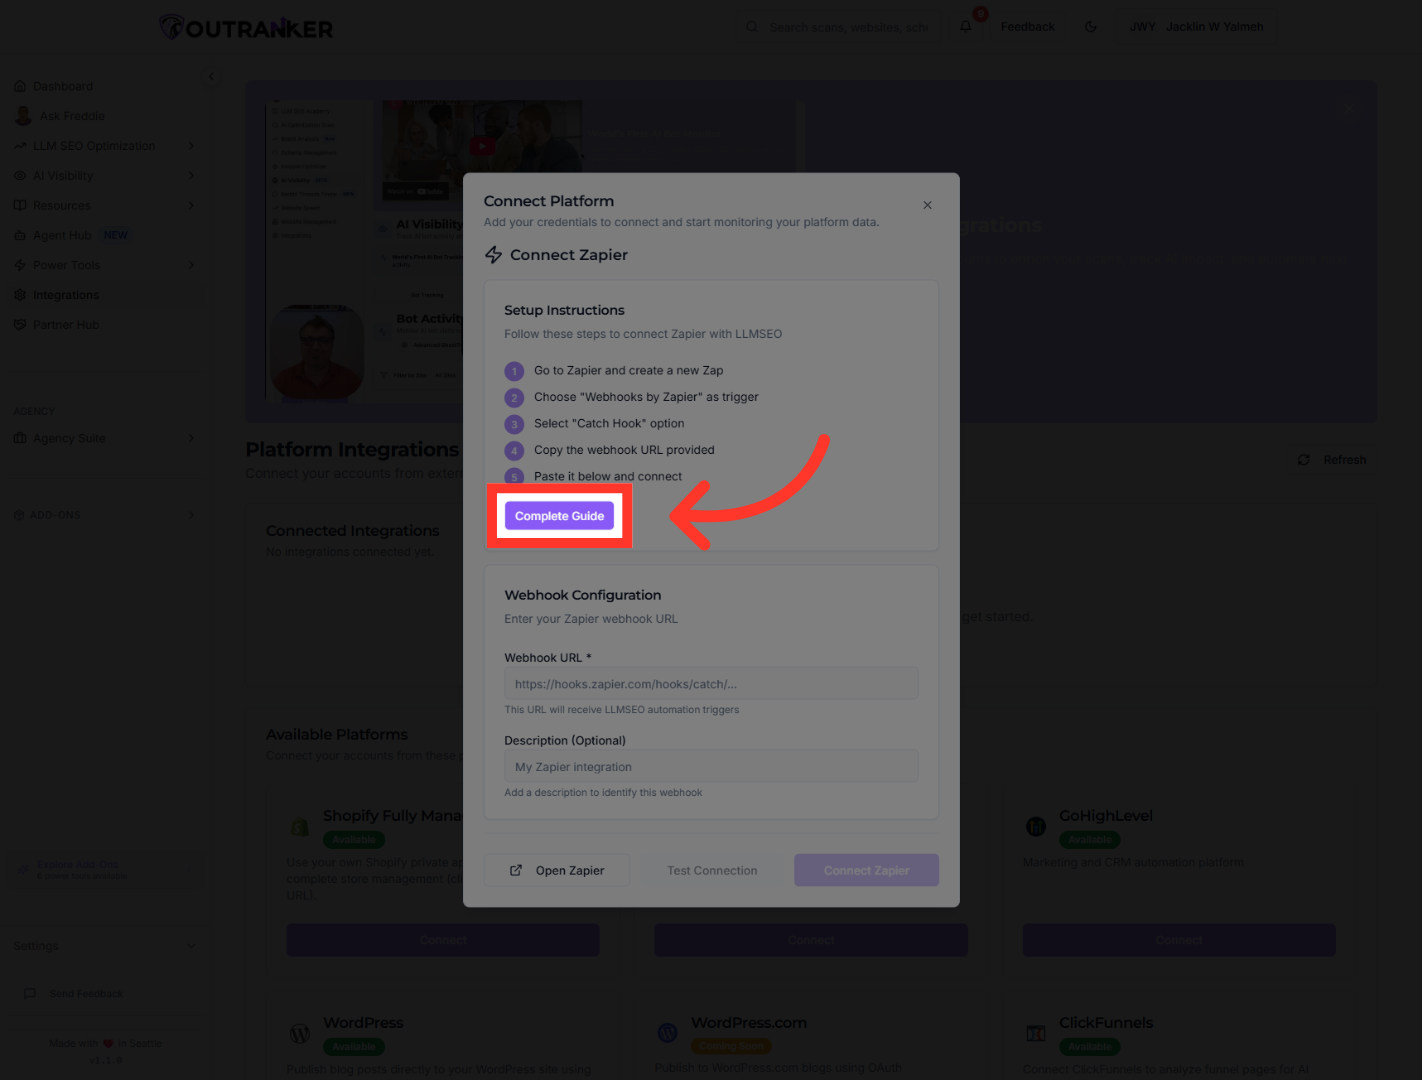Click the Refresh icon

1303,460
